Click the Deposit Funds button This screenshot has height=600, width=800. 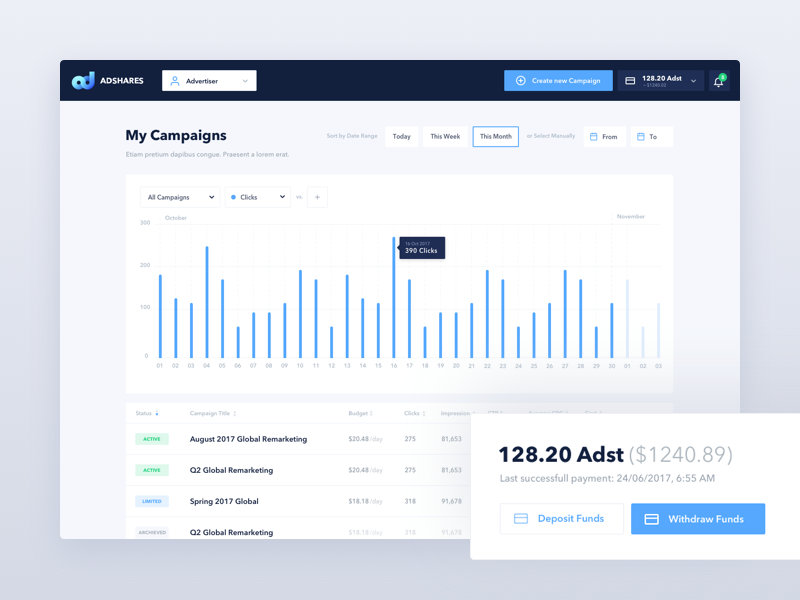pyautogui.click(x=561, y=519)
